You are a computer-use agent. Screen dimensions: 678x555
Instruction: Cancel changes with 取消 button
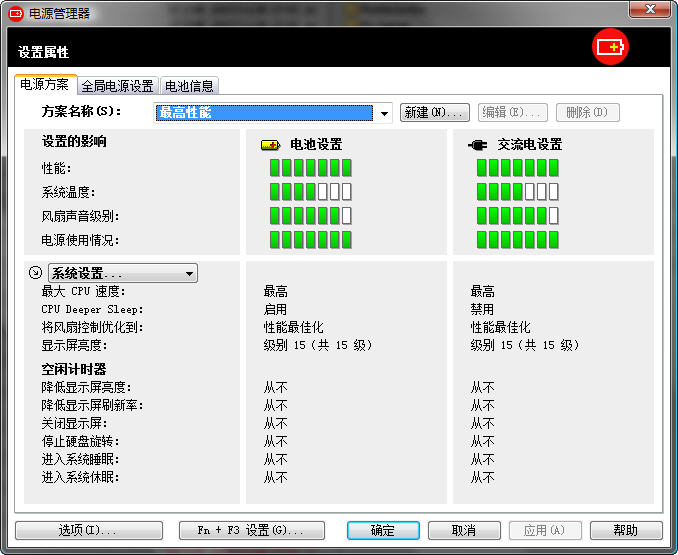[464, 530]
